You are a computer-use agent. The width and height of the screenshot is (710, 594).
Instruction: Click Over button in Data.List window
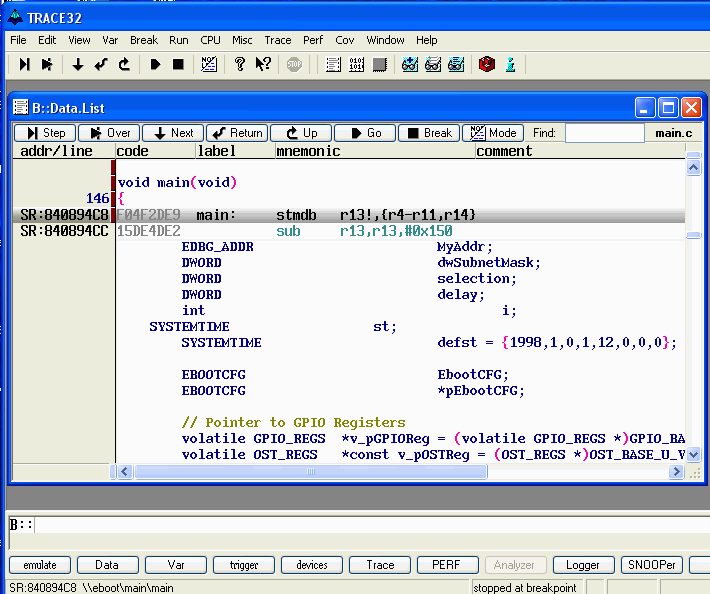point(109,133)
